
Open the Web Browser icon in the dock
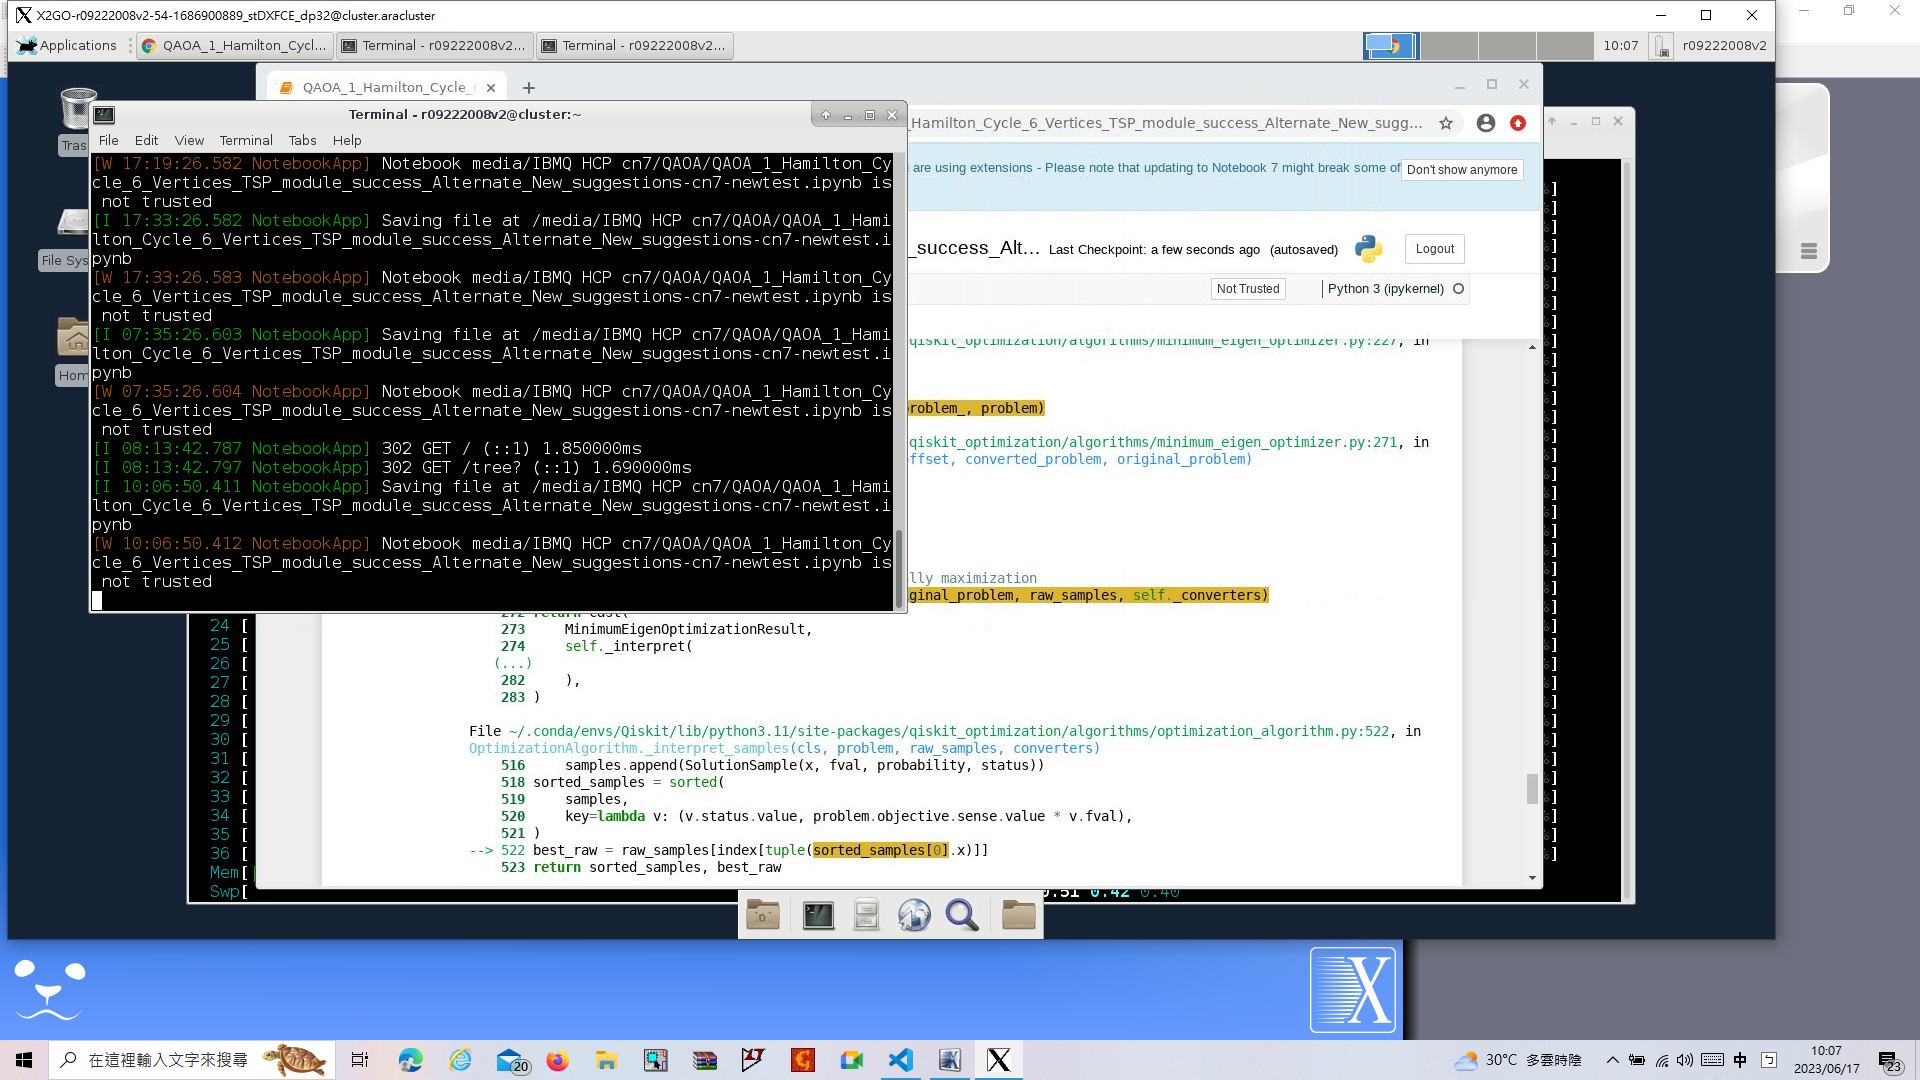(914, 914)
